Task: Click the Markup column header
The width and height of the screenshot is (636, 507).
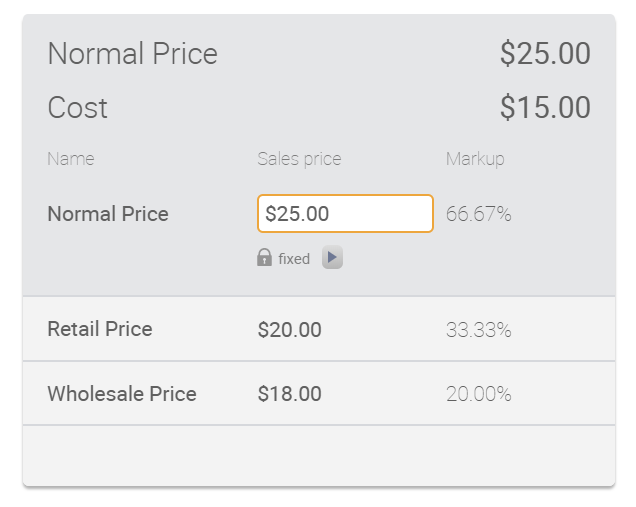Action: pos(475,159)
